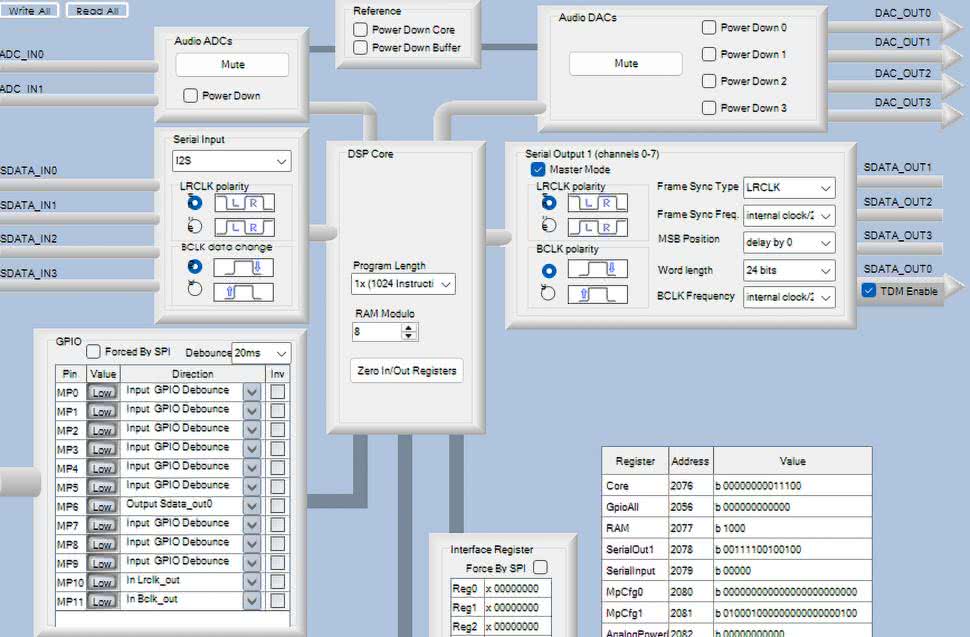The height and width of the screenshot is (637, 970).
Task: Choose rising-edge BCLK data change waveform icon
Action: point(244,292)
